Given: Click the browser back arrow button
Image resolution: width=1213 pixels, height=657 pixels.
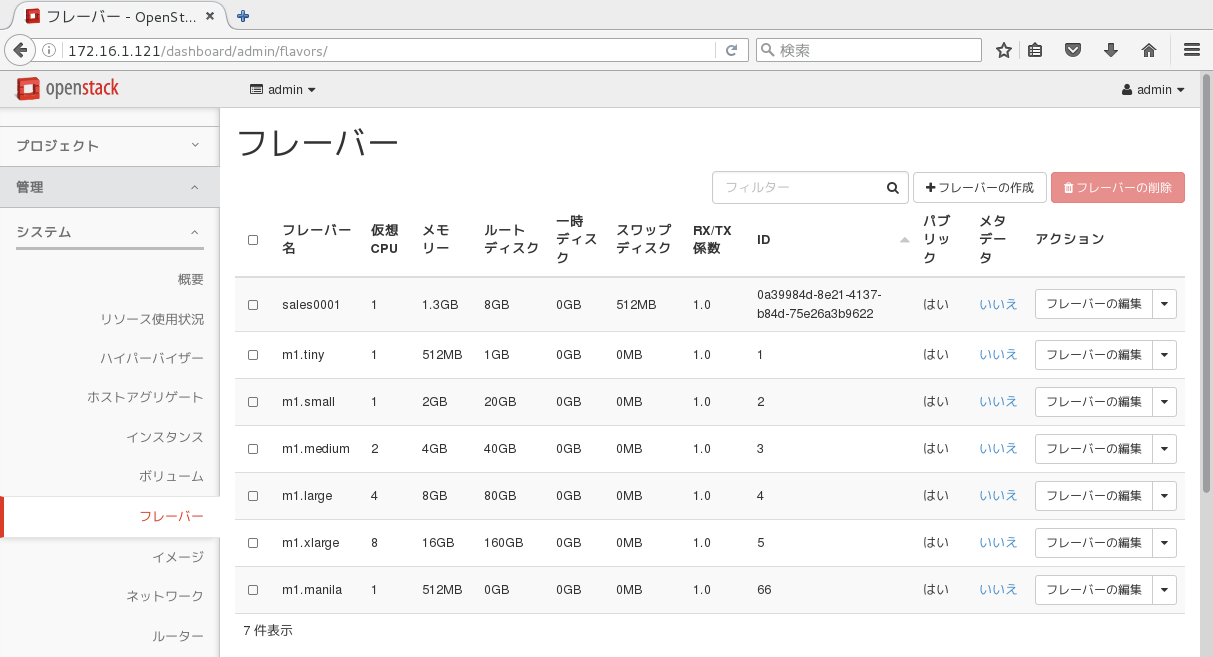Looking at the screenshot, I should coord(19,50).
